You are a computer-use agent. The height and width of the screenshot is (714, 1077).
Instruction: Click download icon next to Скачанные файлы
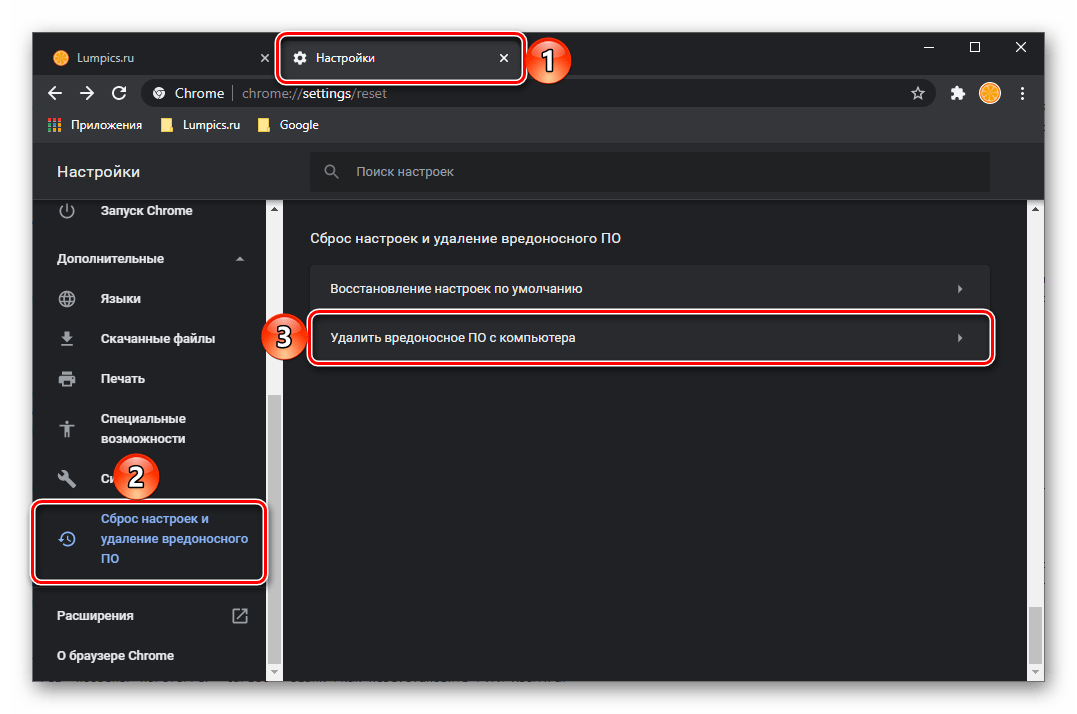[67, 338]
